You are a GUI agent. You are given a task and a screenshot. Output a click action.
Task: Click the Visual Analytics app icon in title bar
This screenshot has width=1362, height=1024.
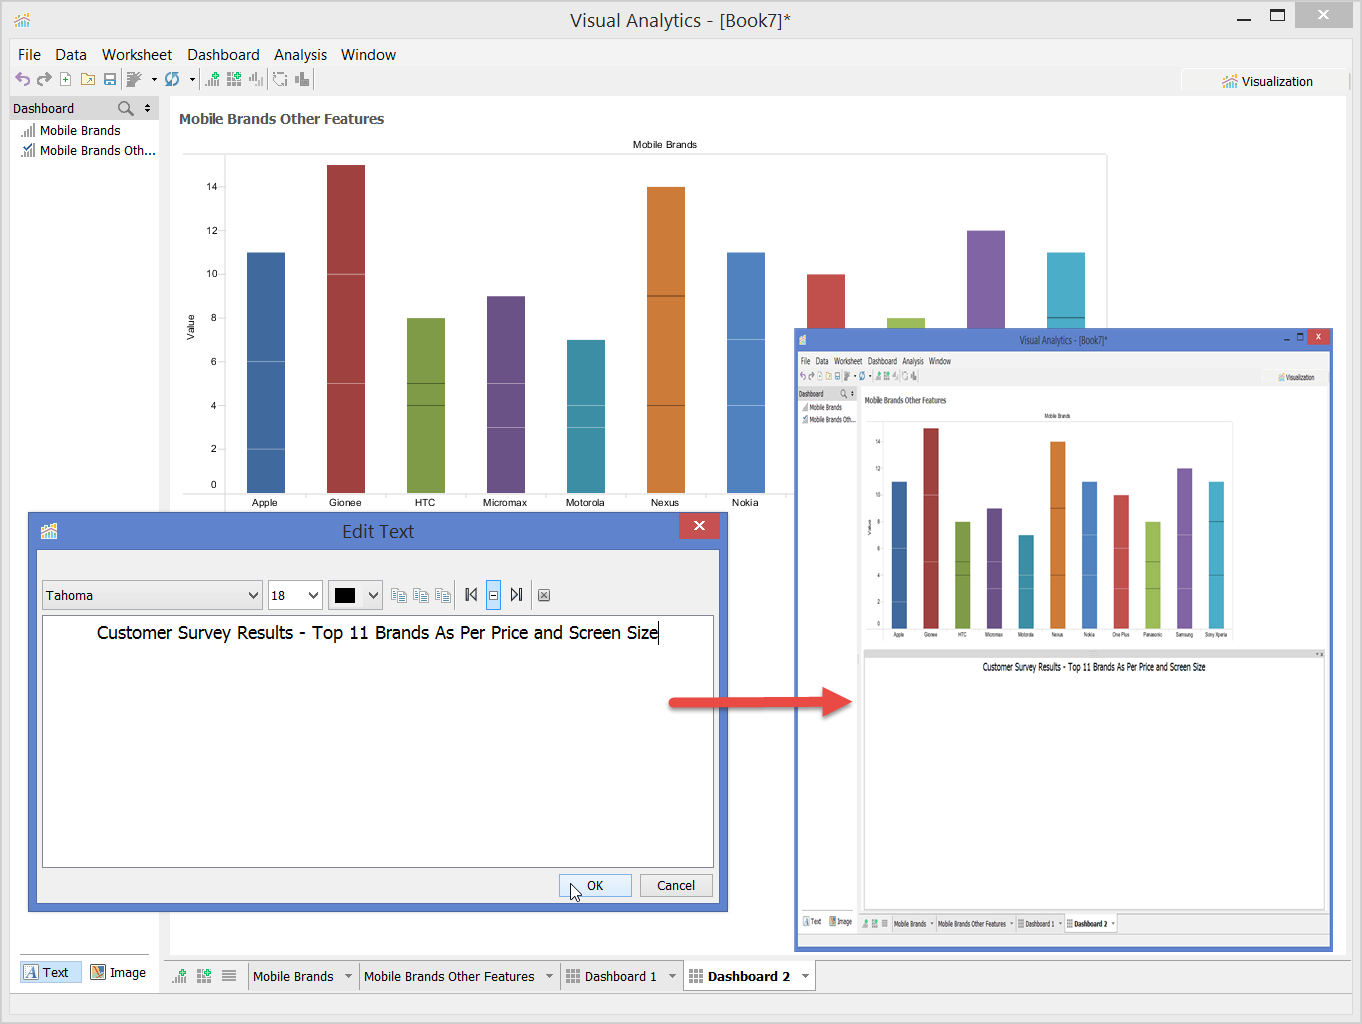coord(22,20)
